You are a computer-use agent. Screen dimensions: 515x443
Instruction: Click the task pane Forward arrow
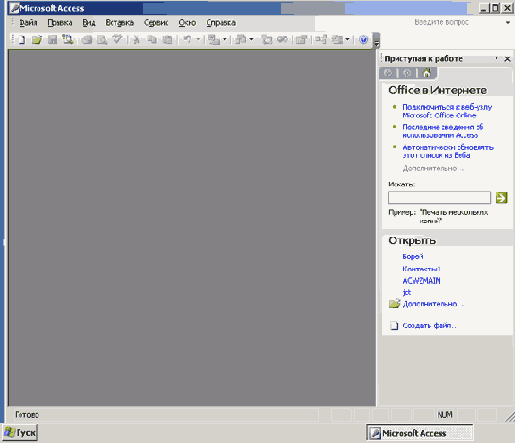click(x=407, y=73)
